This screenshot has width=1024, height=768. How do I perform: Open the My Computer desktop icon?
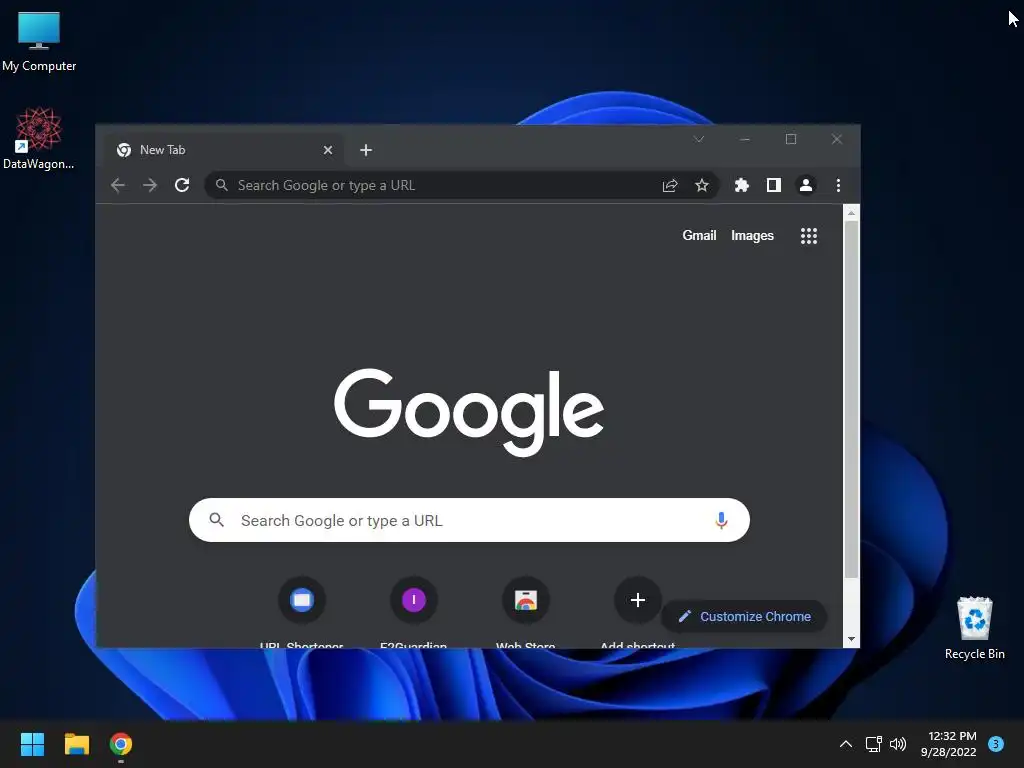point(39,41)
